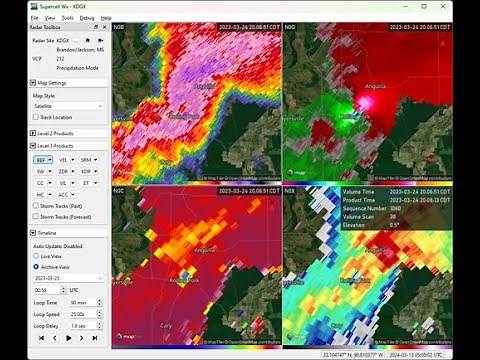Adjust the UTC time stepper arrows

[64, 290]
